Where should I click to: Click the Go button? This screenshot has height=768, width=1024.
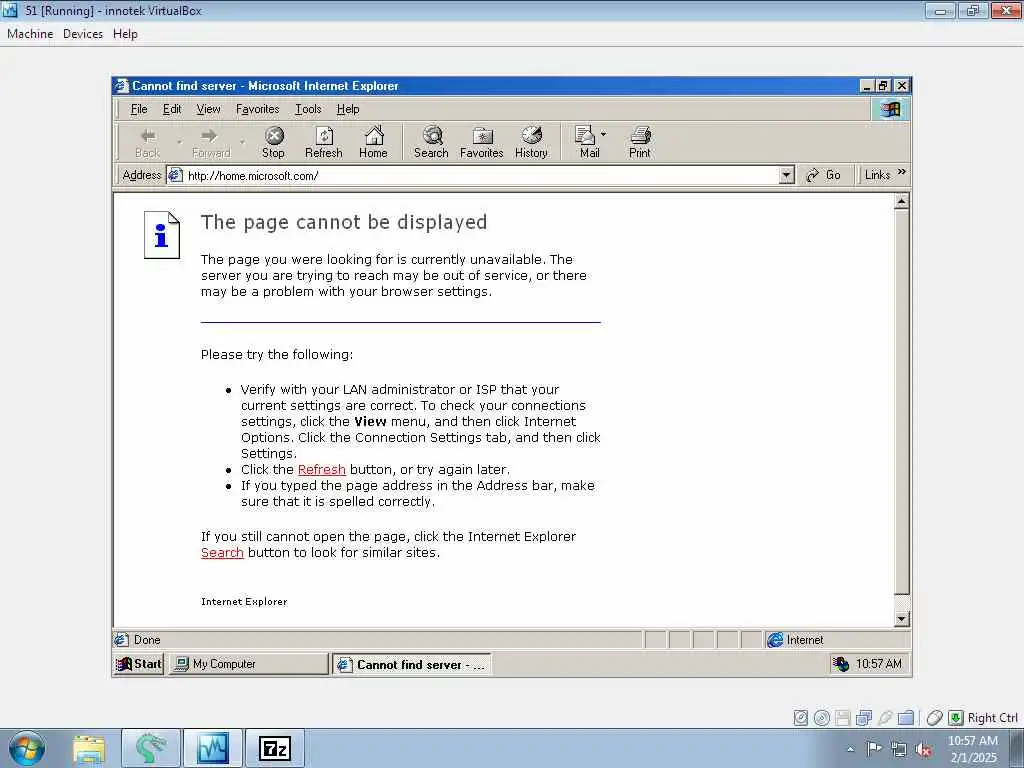coord(823,175)
